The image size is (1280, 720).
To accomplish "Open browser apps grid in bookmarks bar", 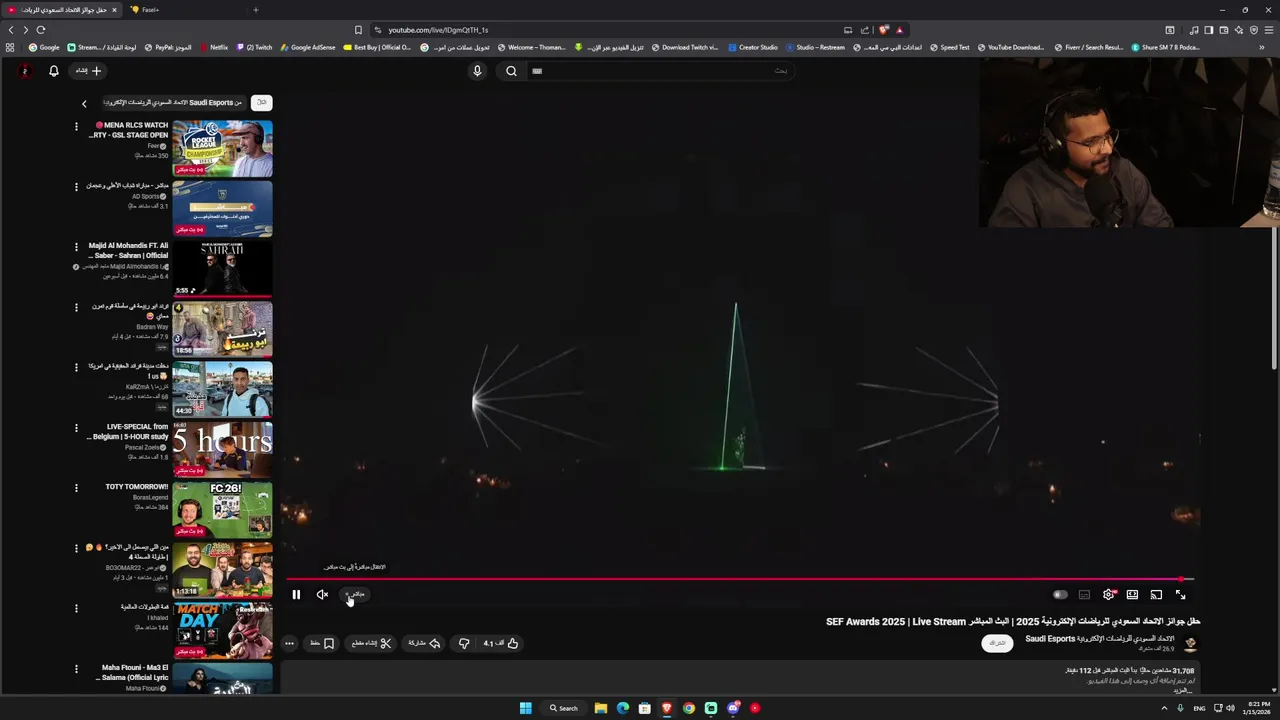I will [x=10, y=47].
